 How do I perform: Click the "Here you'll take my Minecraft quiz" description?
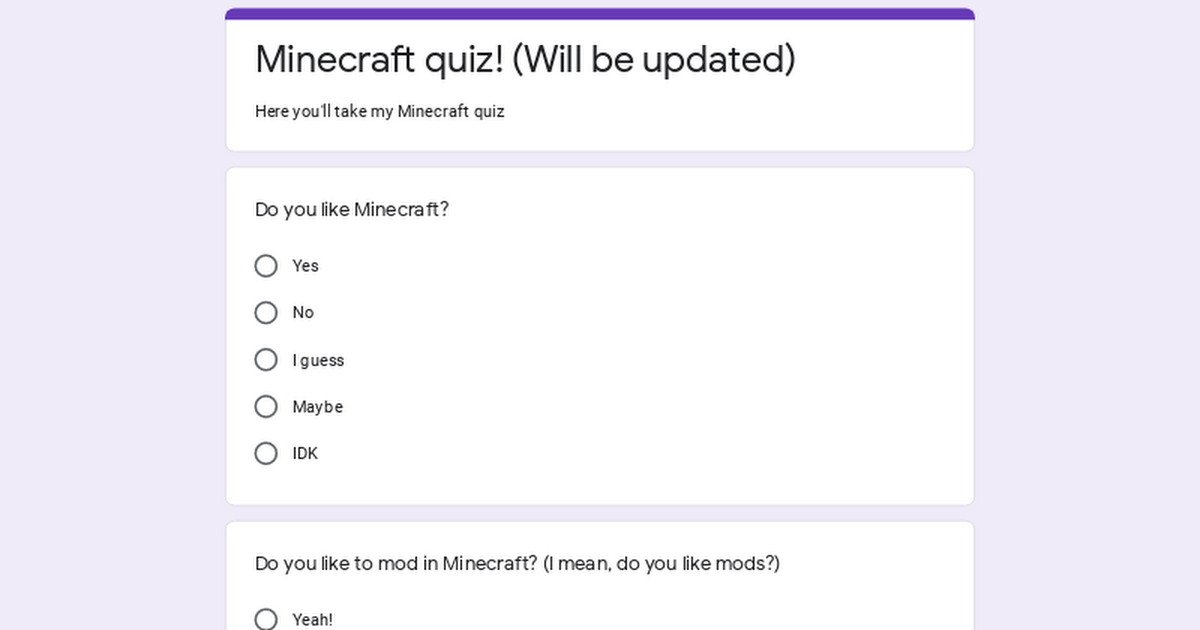tap(380, 111)
